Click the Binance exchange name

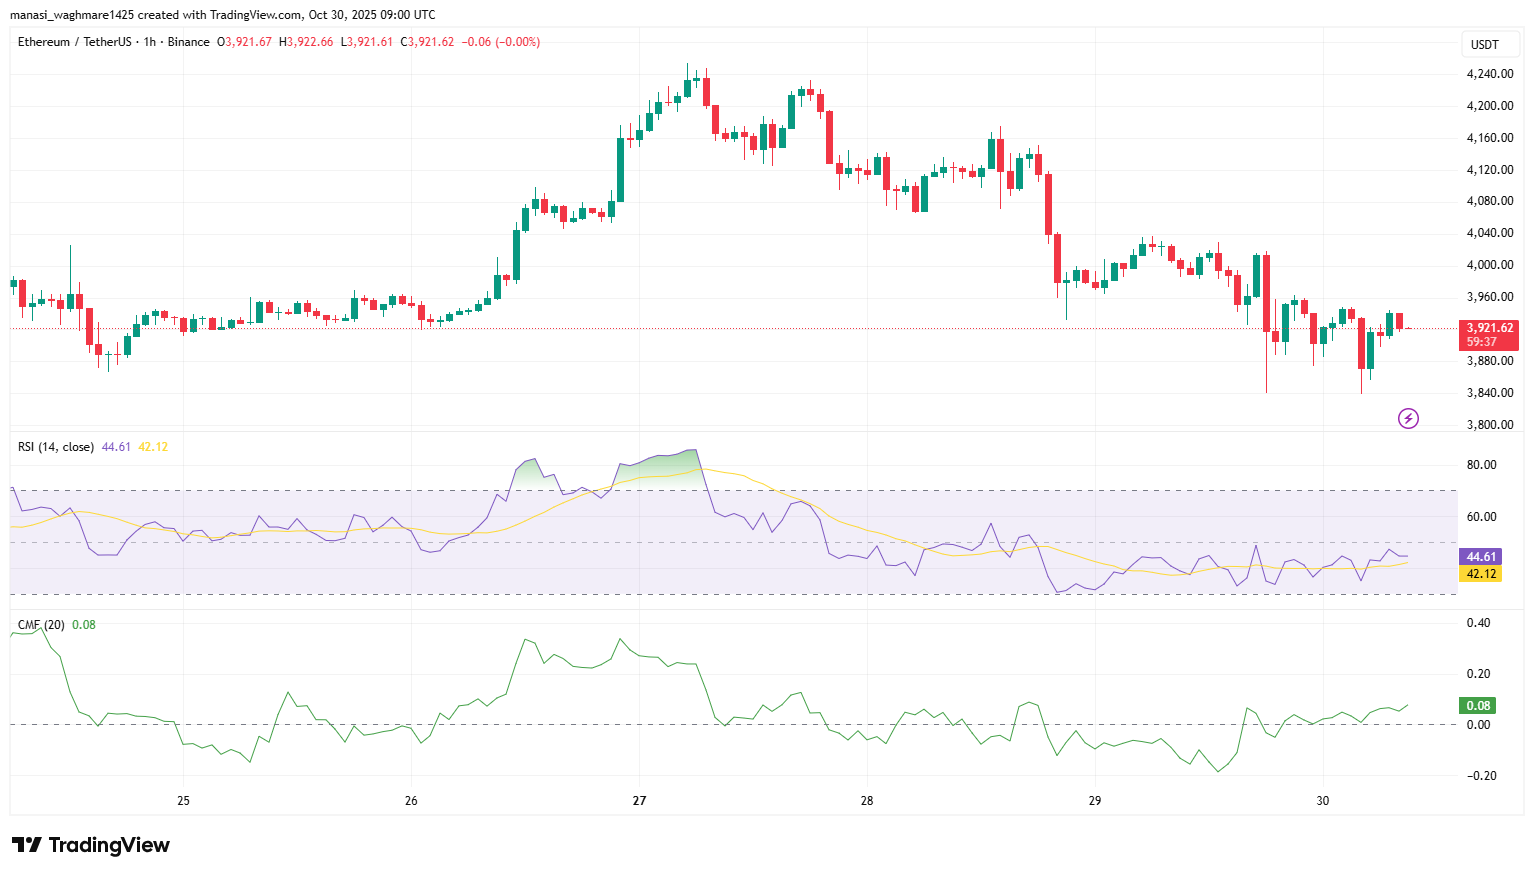pyautogui.click(x=190, y=42)
